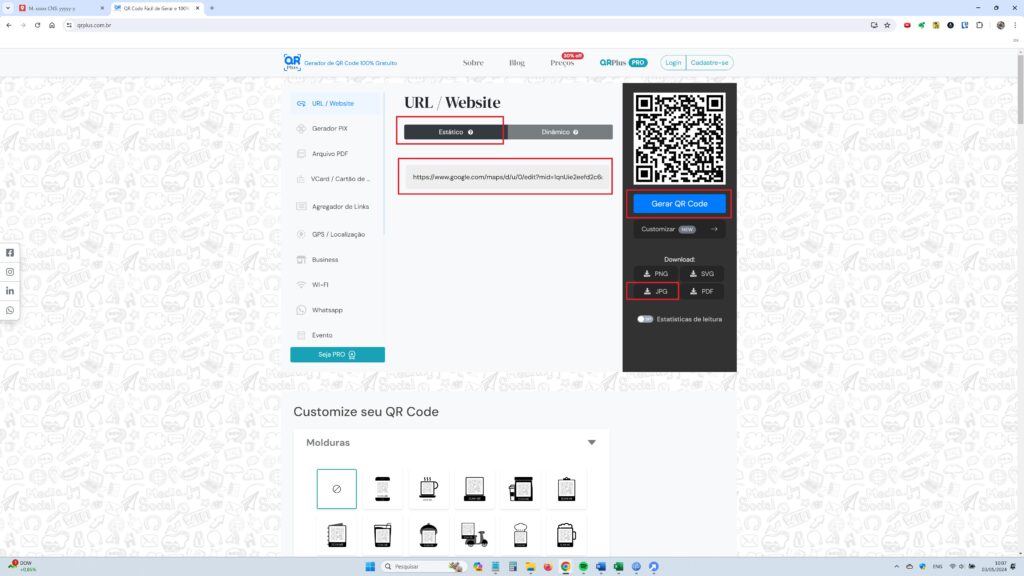Viewport: 1024px width, 576px height.
Task: Open the browser home page
Action: click(52, 25)
